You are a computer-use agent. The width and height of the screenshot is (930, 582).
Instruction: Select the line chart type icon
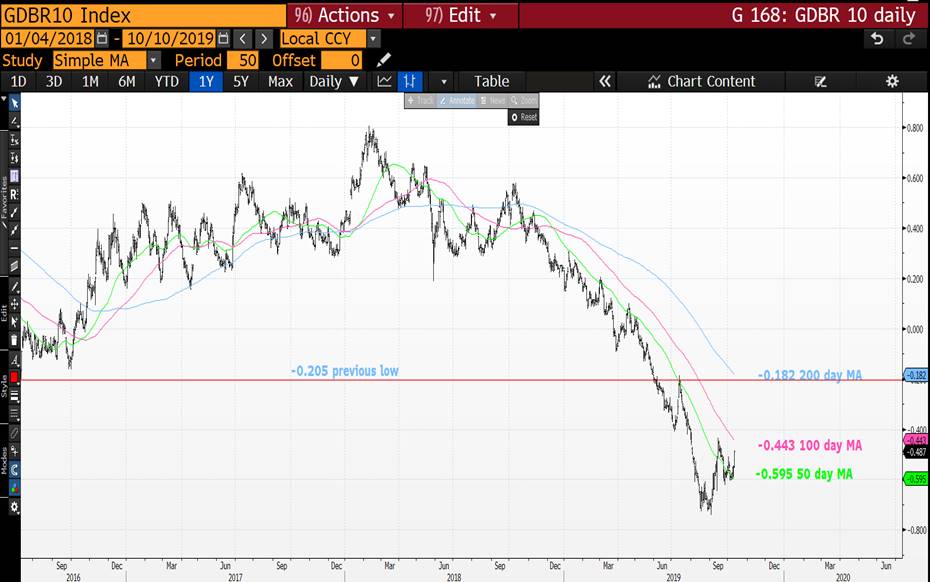click(384, 81)
